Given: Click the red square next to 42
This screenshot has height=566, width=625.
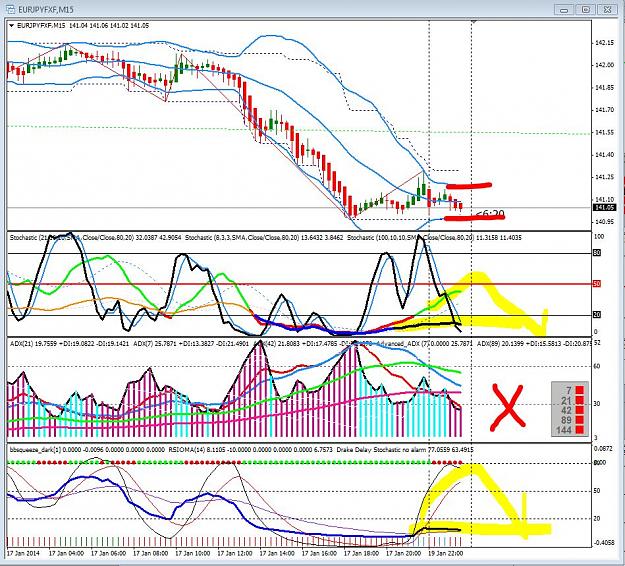Looking at the screenshot, I should pos(579,410).
